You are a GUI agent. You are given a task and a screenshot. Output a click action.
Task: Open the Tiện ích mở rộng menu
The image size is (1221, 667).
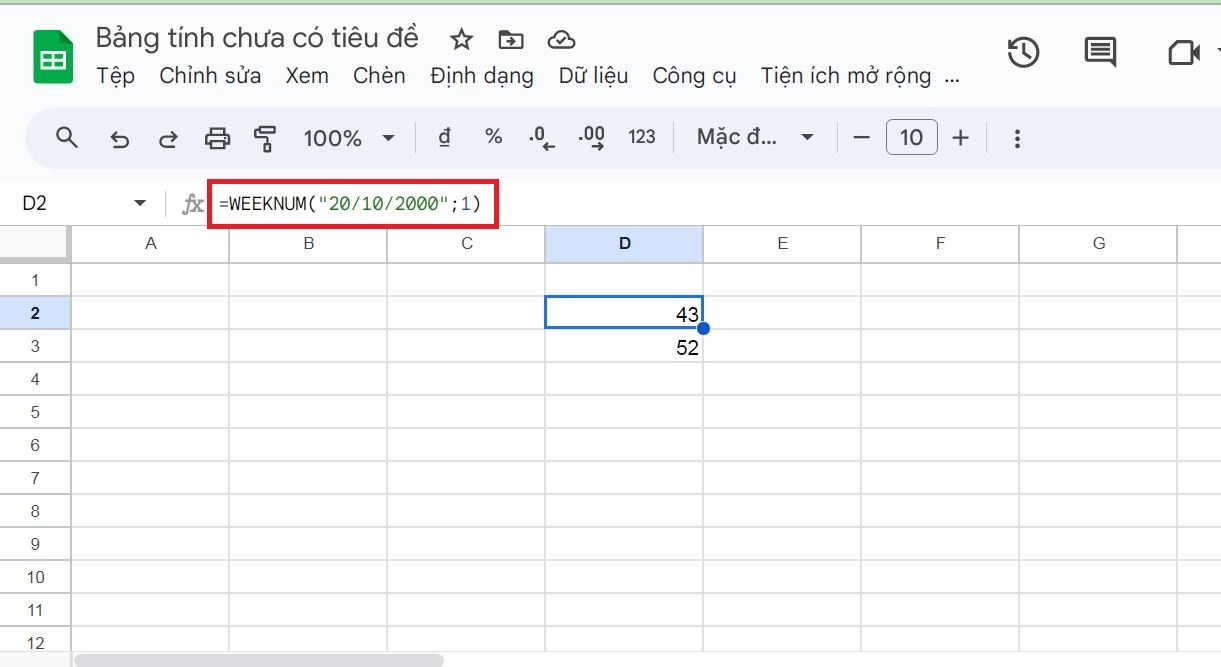point(846,76)
